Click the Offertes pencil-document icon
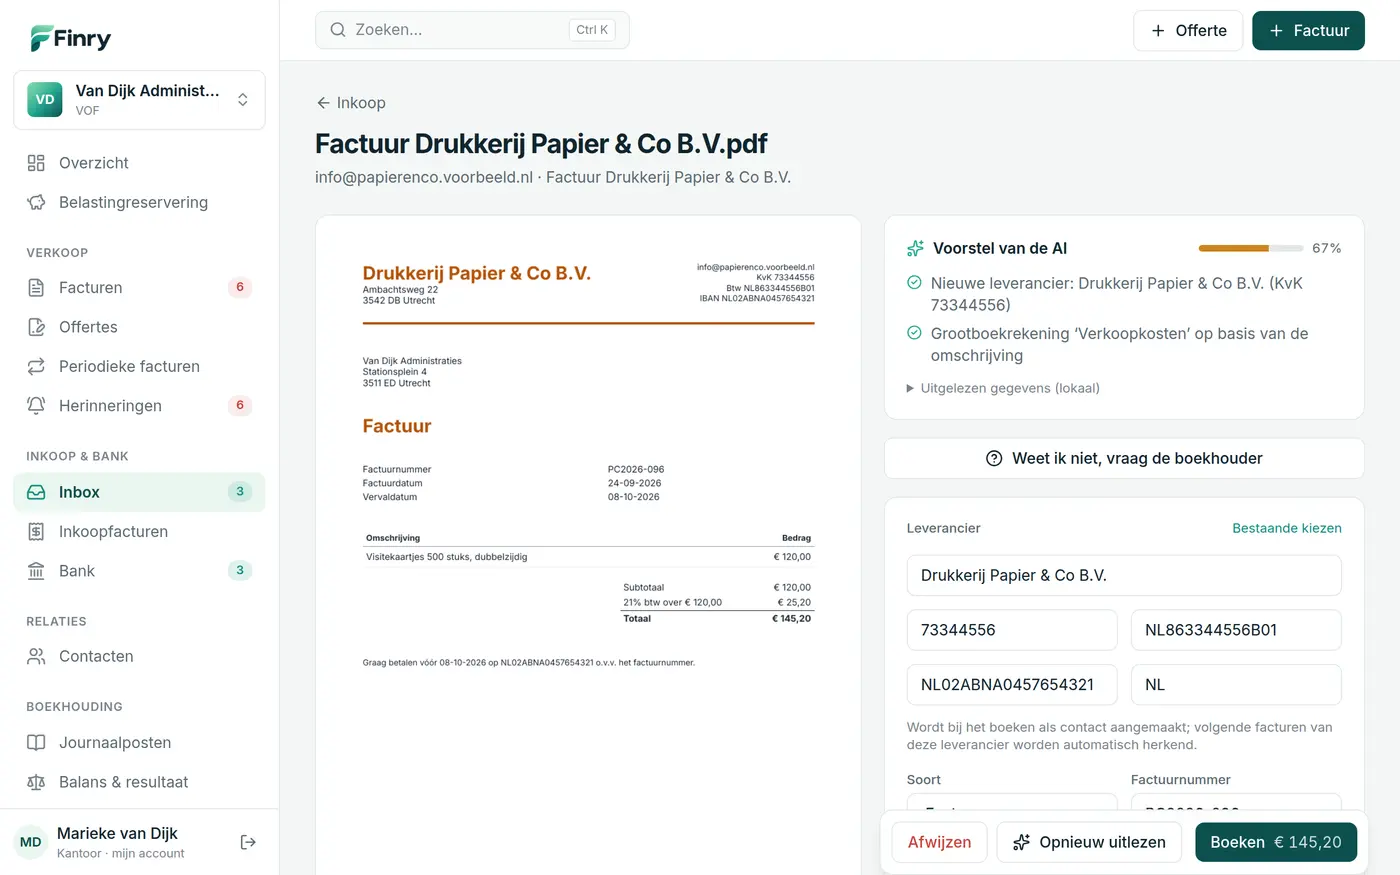Image resolution: width=1400 pixels, height=875 pixels. pyautogui.click(x=36, y=327)
